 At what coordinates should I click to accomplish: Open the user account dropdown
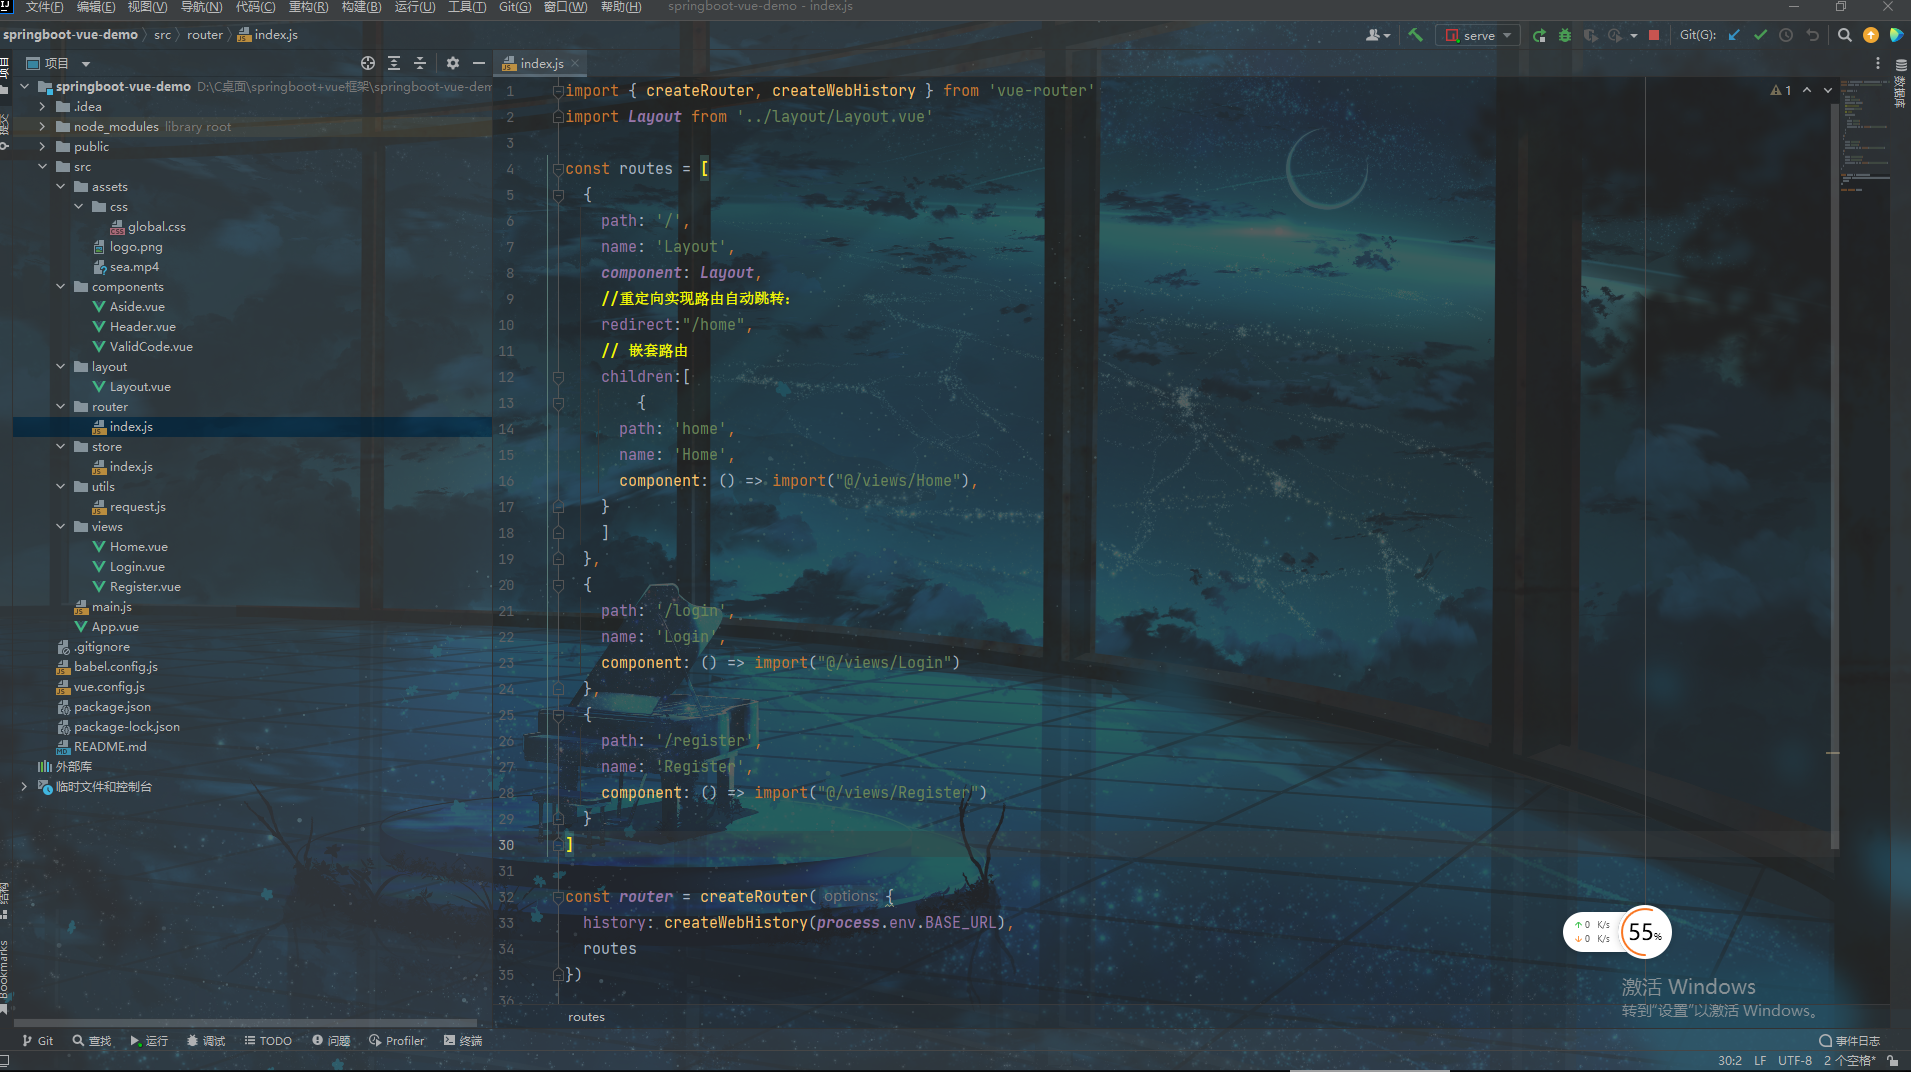point(1378,35)
